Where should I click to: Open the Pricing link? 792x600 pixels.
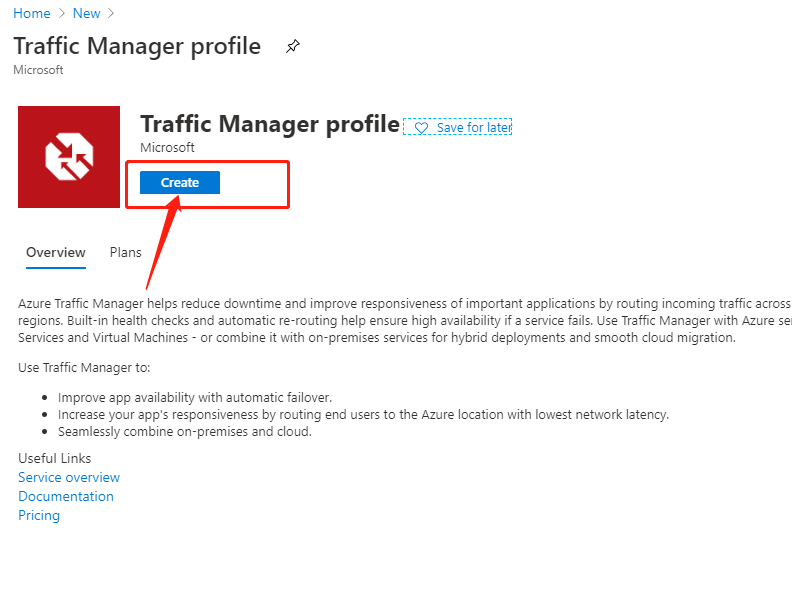[39, 515]
